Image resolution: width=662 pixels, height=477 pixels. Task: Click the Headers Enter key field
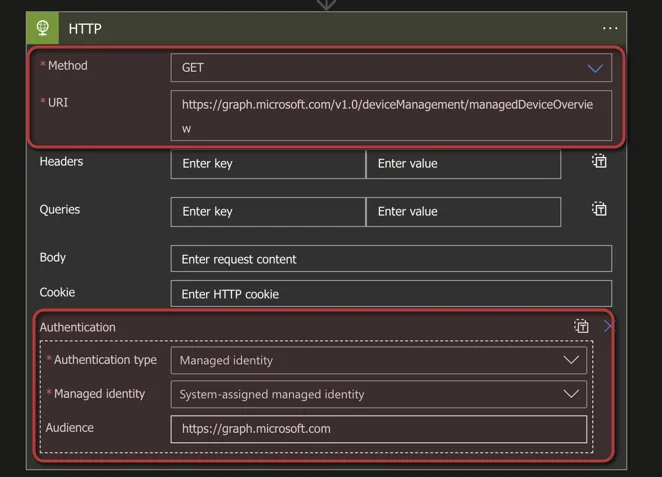[x=268, y=164]
